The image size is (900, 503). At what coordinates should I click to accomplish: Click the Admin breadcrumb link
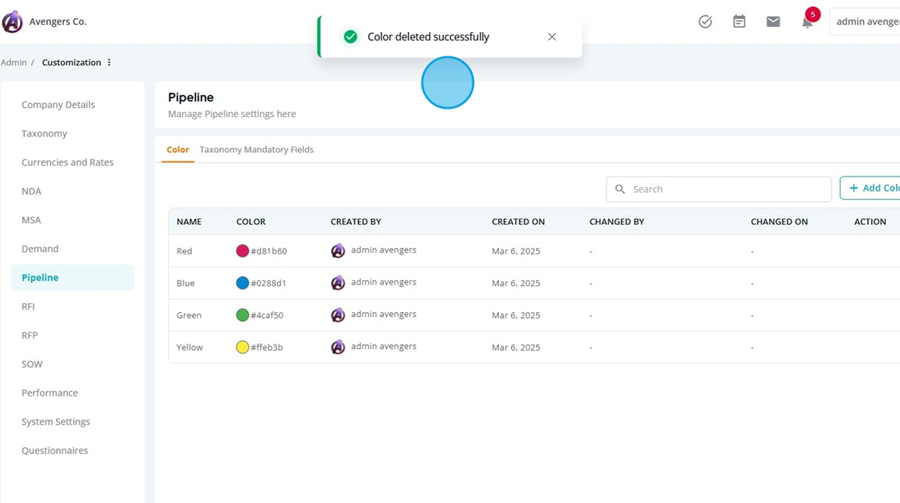13,62
